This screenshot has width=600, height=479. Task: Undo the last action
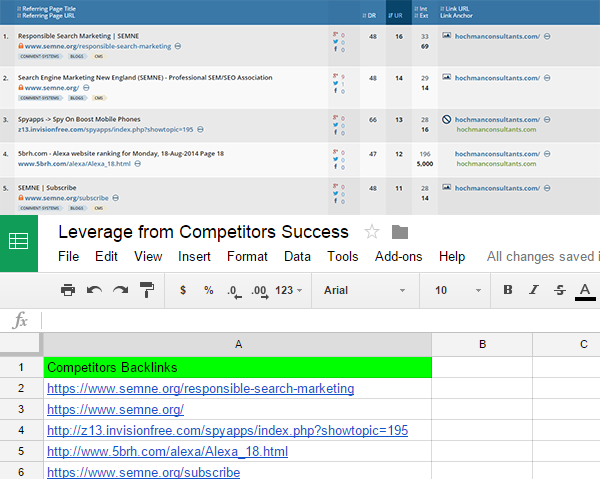pos(94,290)
